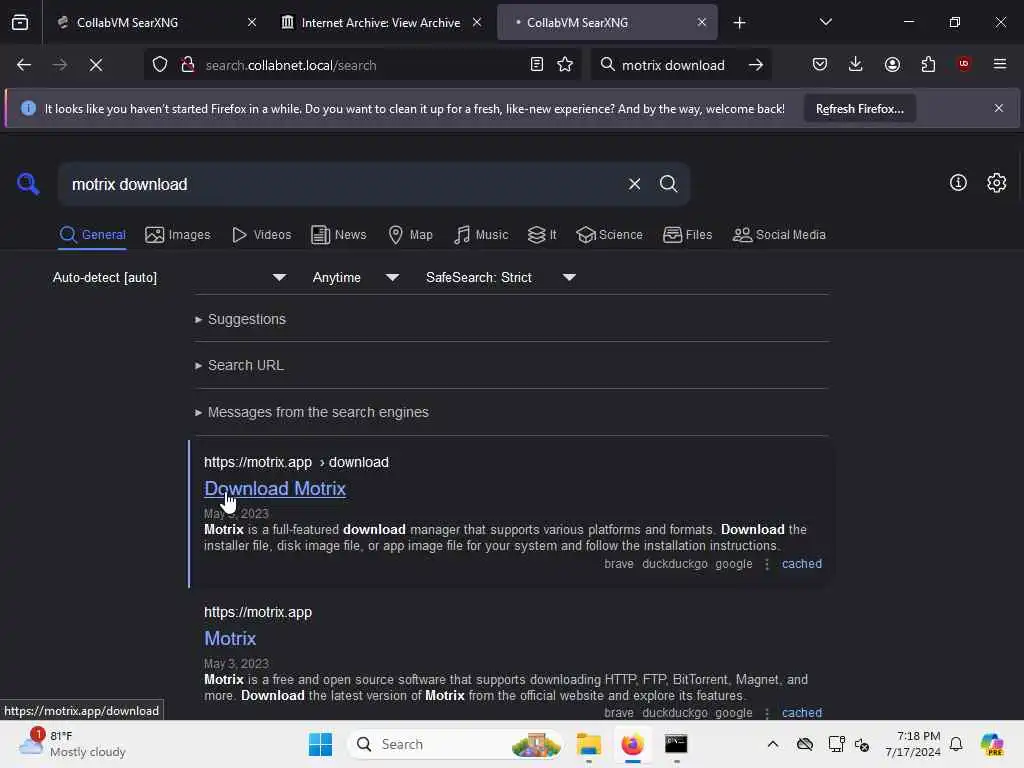
Task: Open the Firefox application menu
Action: point(1000,64)
